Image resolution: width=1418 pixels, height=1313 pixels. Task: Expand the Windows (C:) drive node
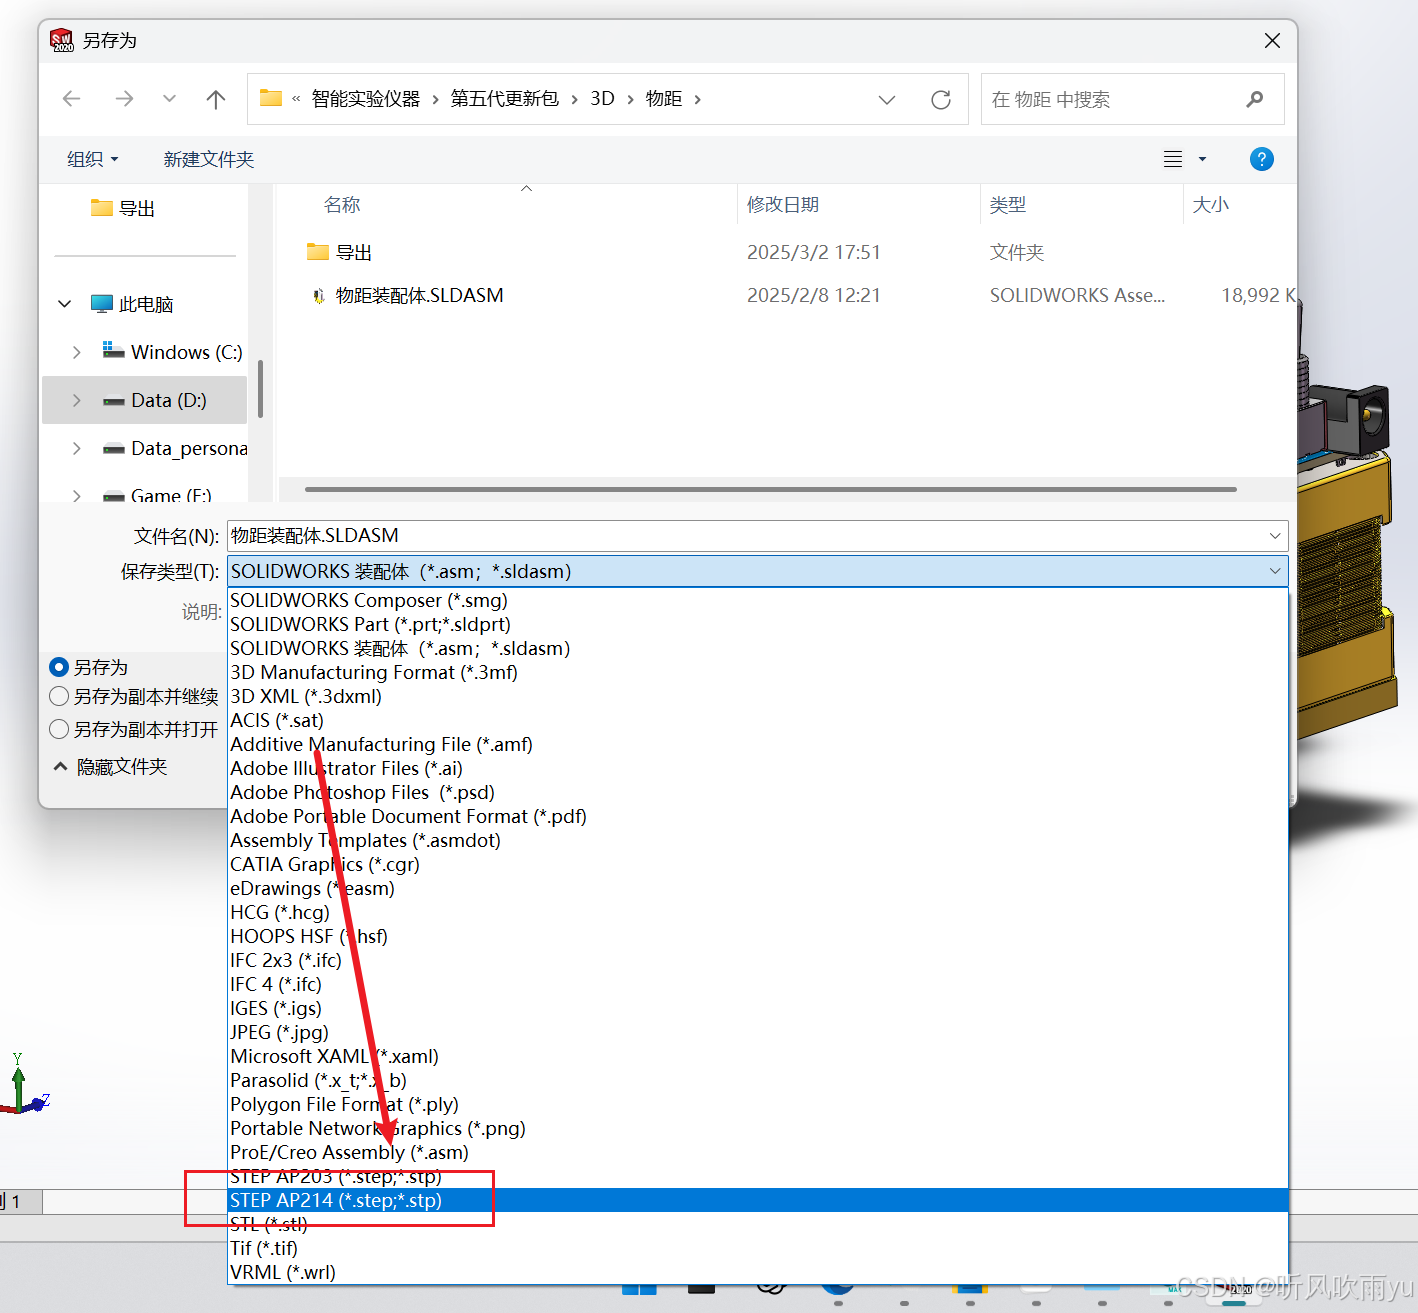pyautogui.click(x=77, y=352)
